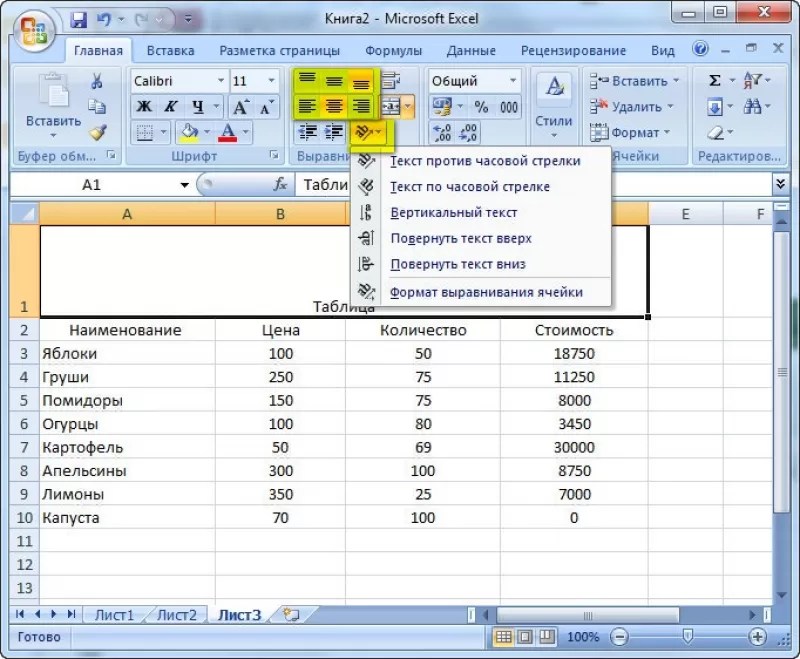This screenshot has height=659, width=800.
Task: Save the workbook via floppy icon
Action: pyautogui.click(x=79, y=20)
